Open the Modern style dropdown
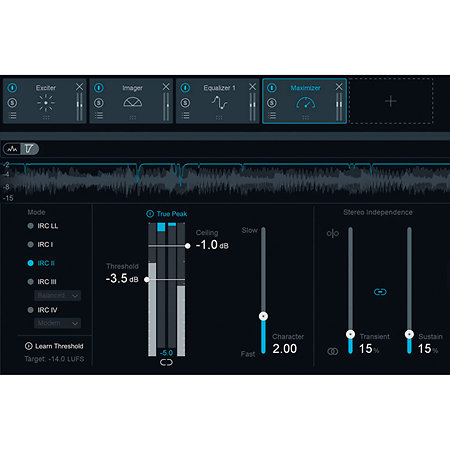 click(x=57, y=323)
